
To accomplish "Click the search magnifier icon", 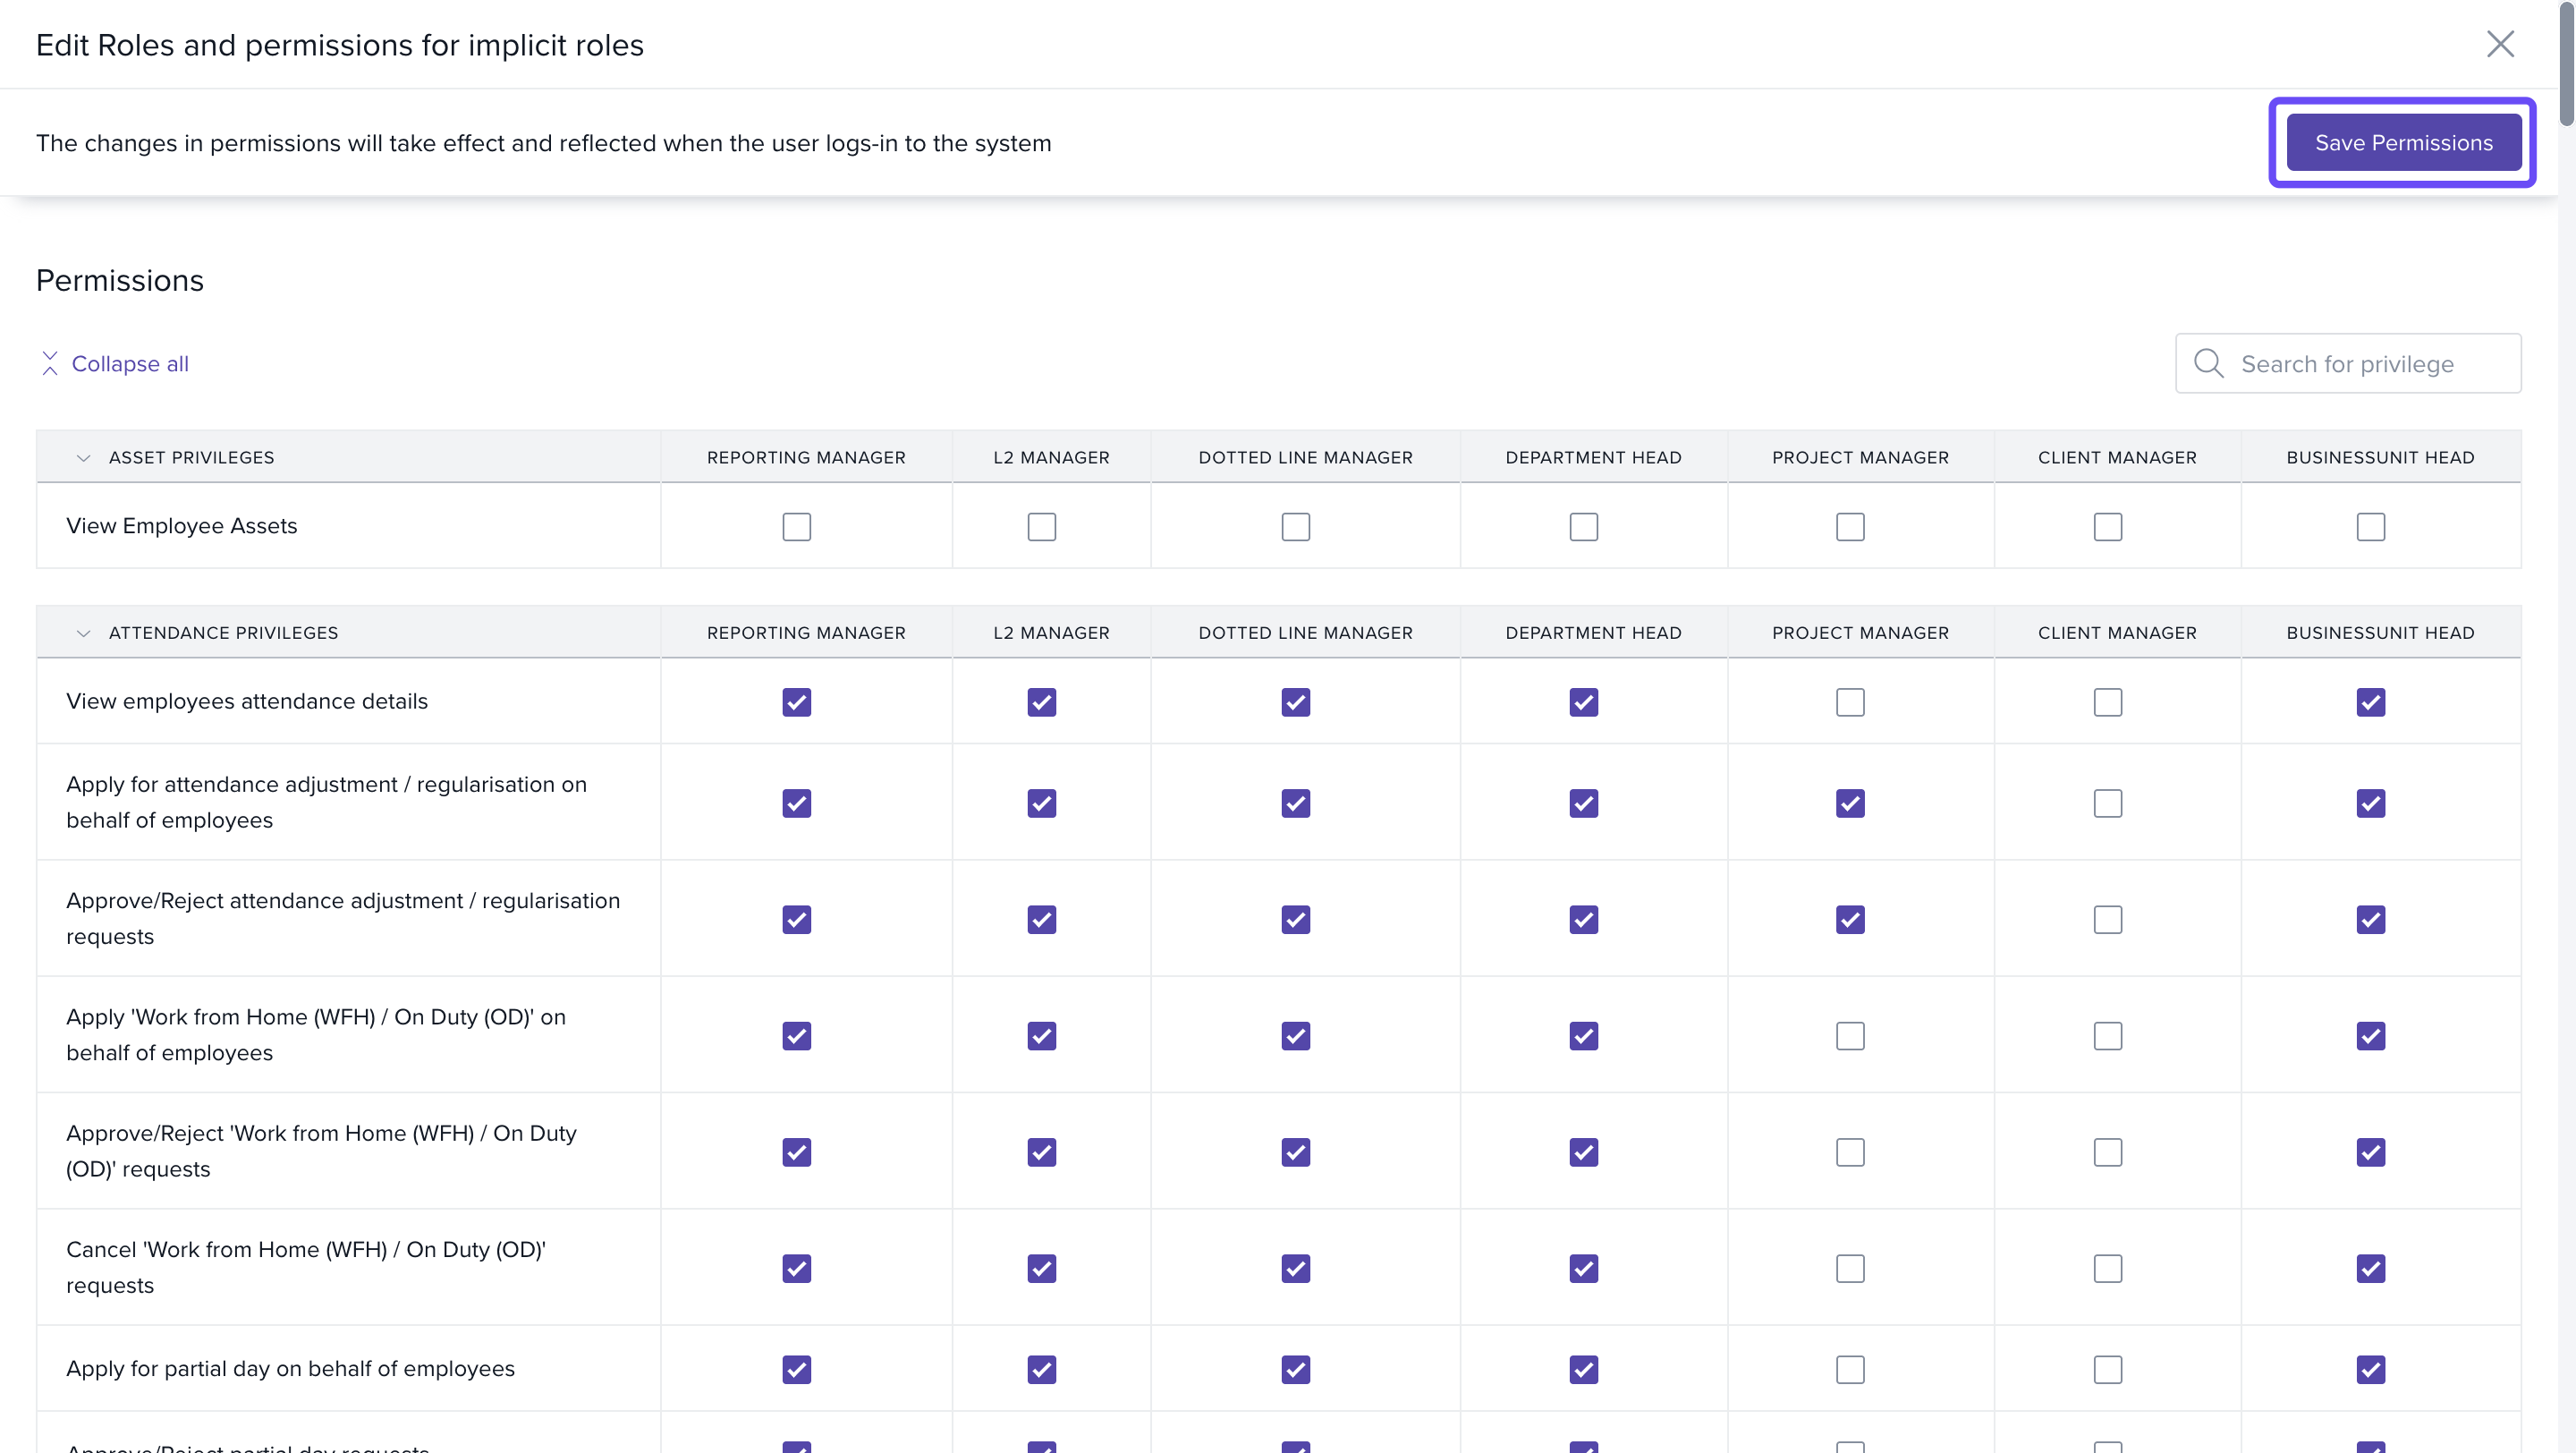I will (x=2208, y=364).
